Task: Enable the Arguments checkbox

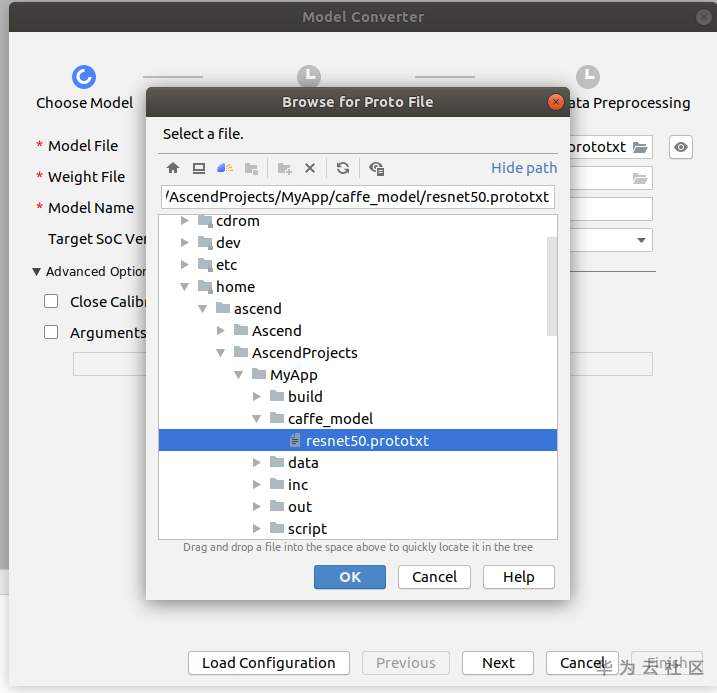Action: (51, 332)
